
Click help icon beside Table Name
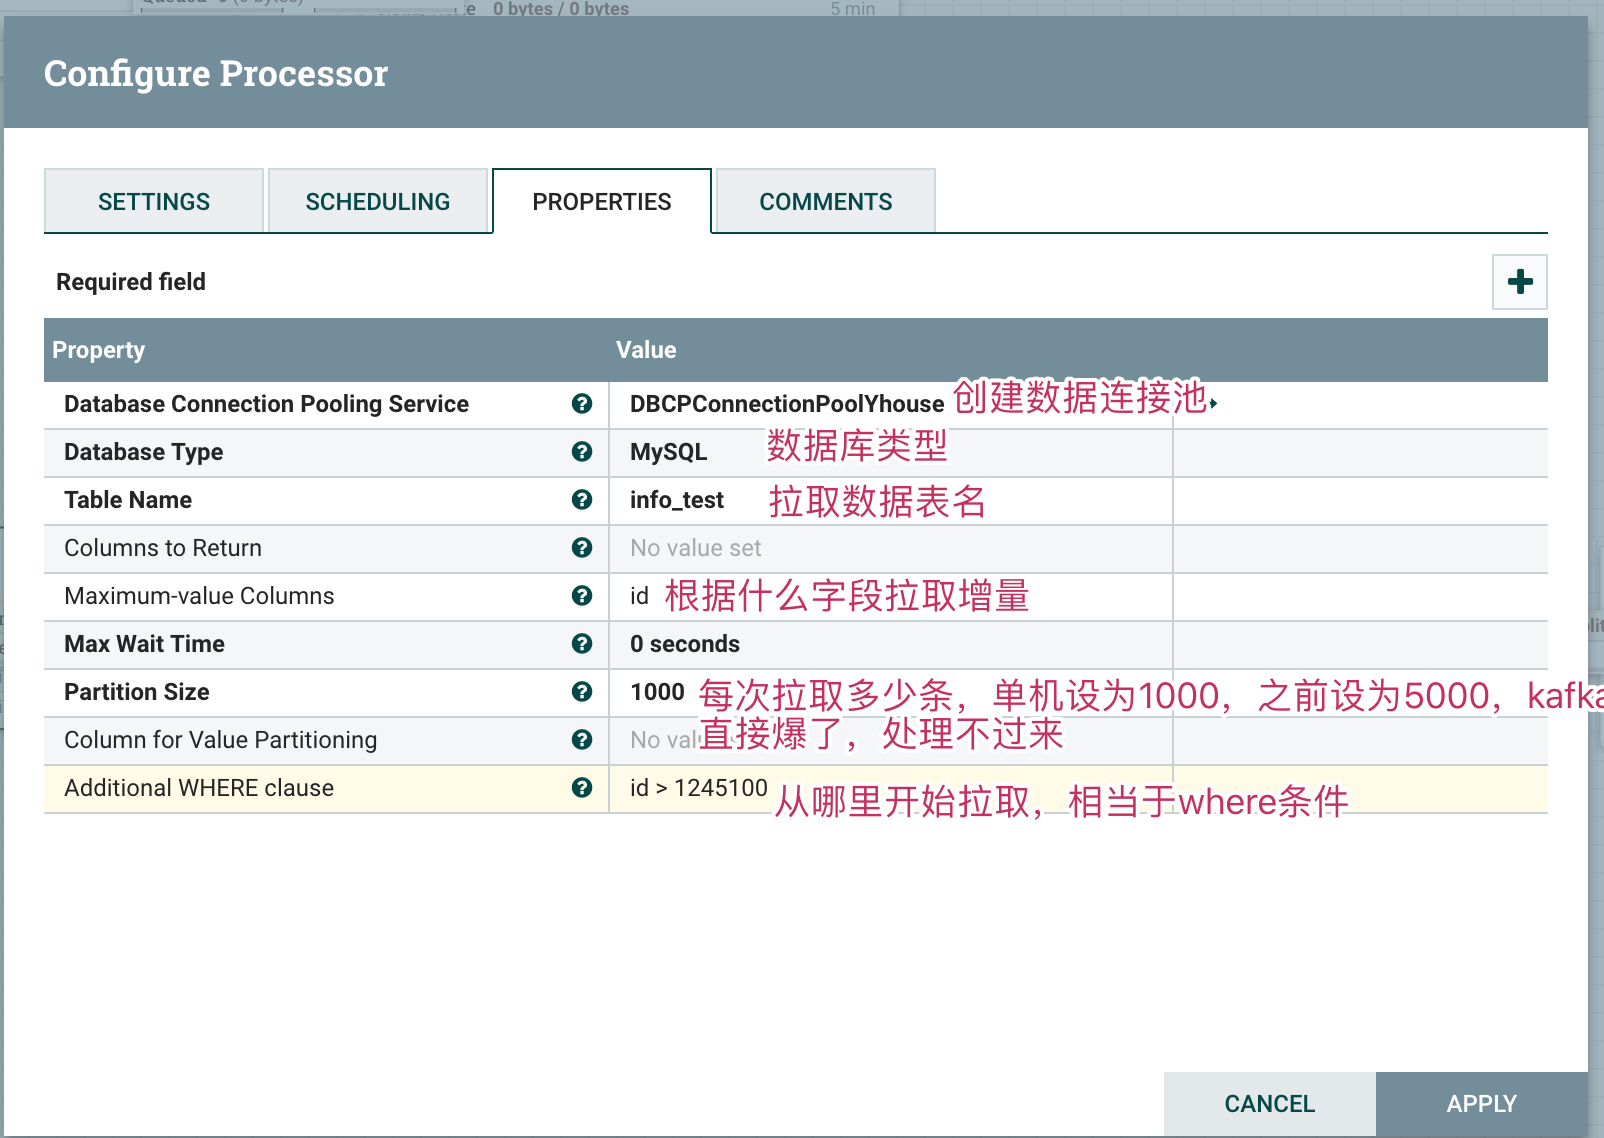[x=582, y=499]
